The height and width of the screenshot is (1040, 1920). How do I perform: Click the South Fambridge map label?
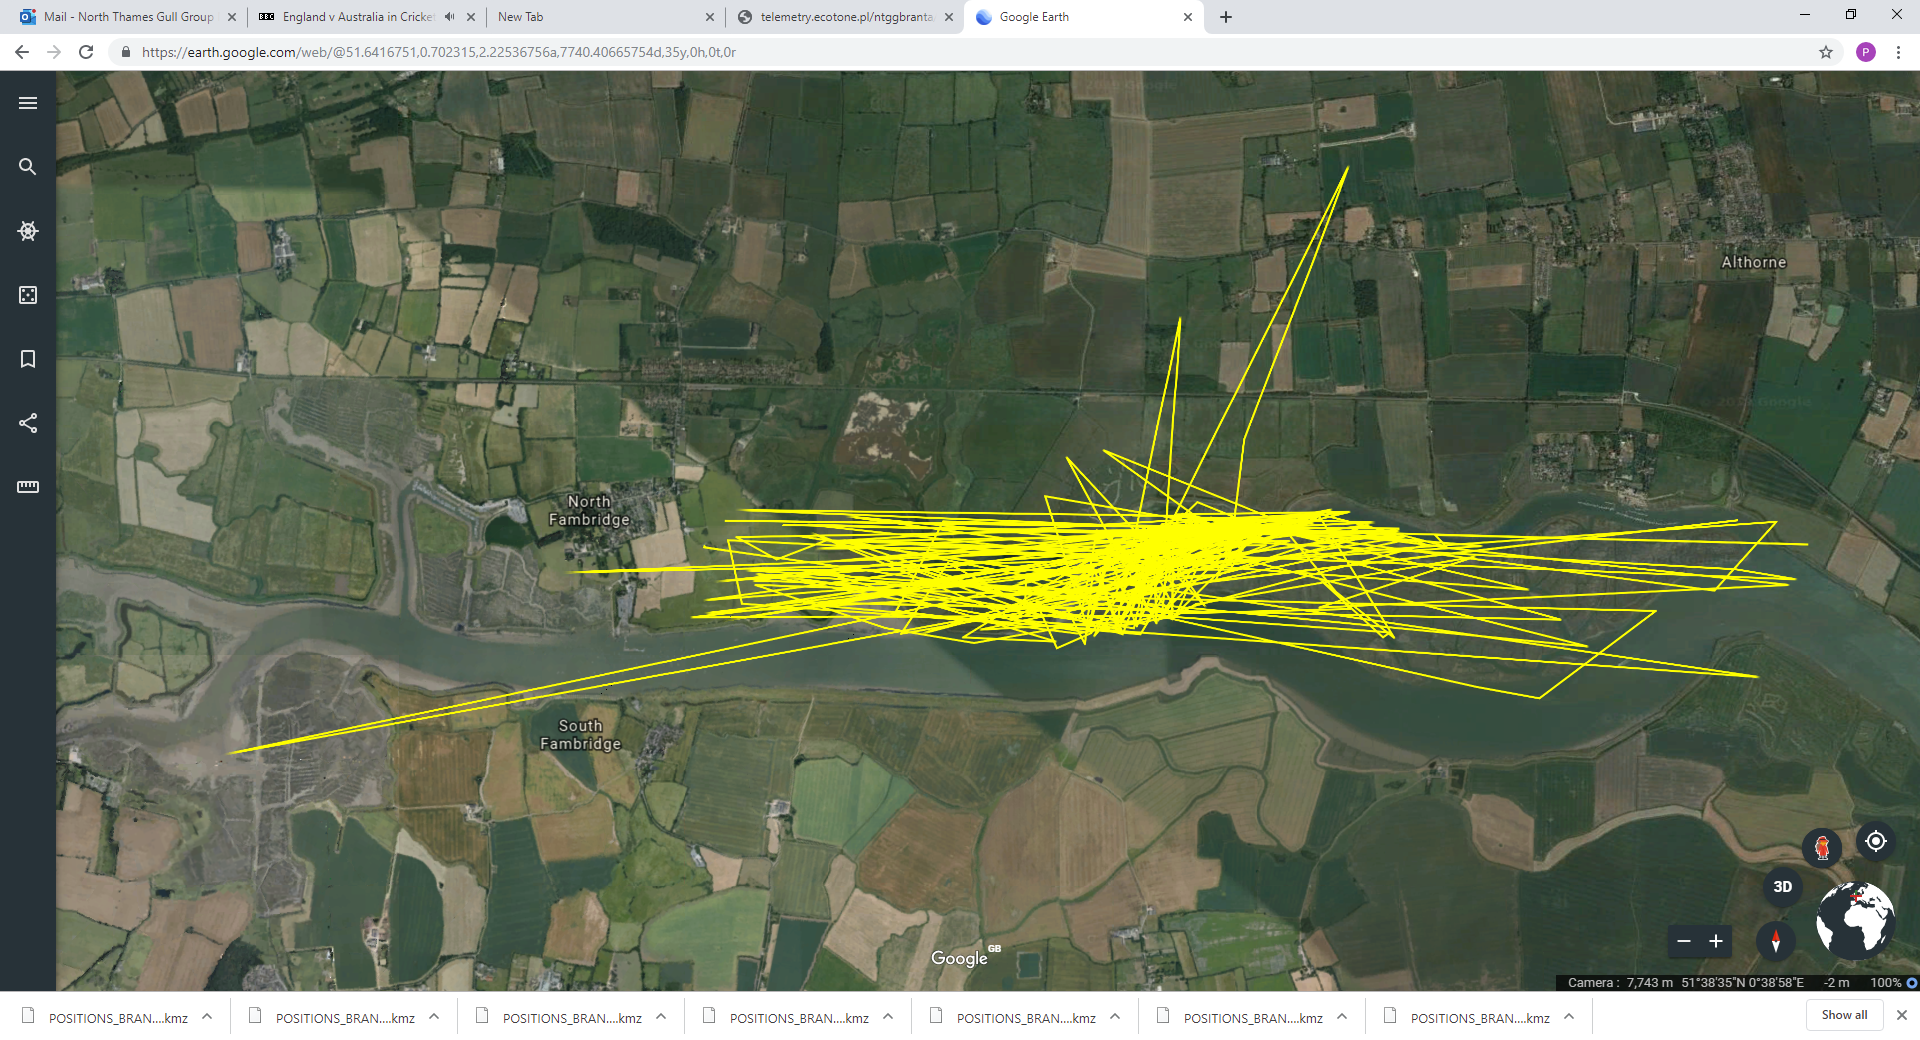580,734
